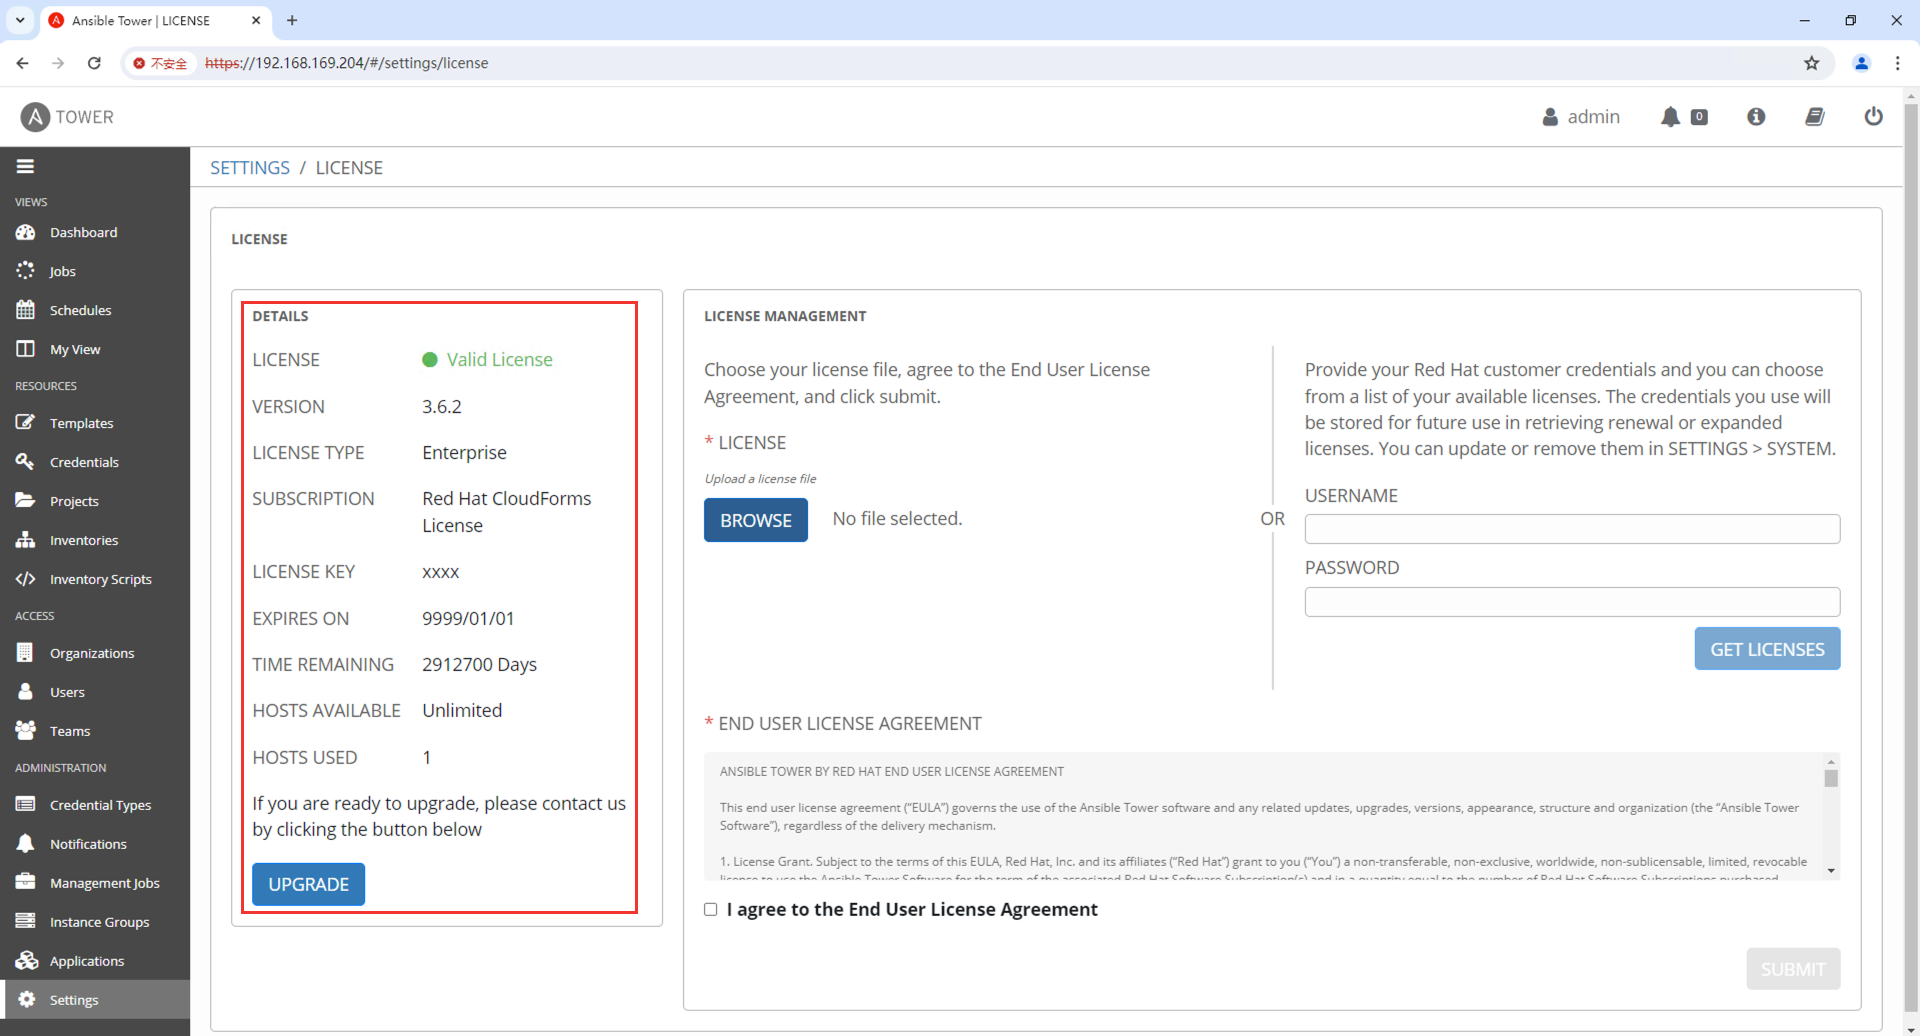Open Templates pencil icon

[x=25, y=423]
